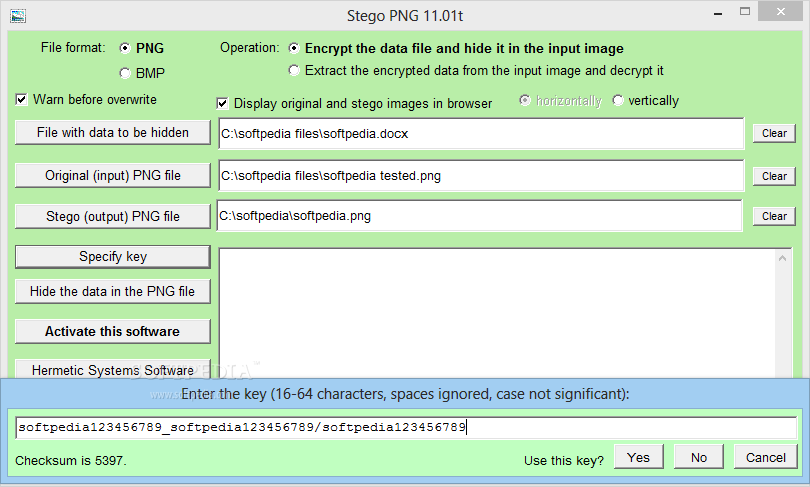
Task: Click Original (input) PNG file button
Action: [x=113, y=176]
